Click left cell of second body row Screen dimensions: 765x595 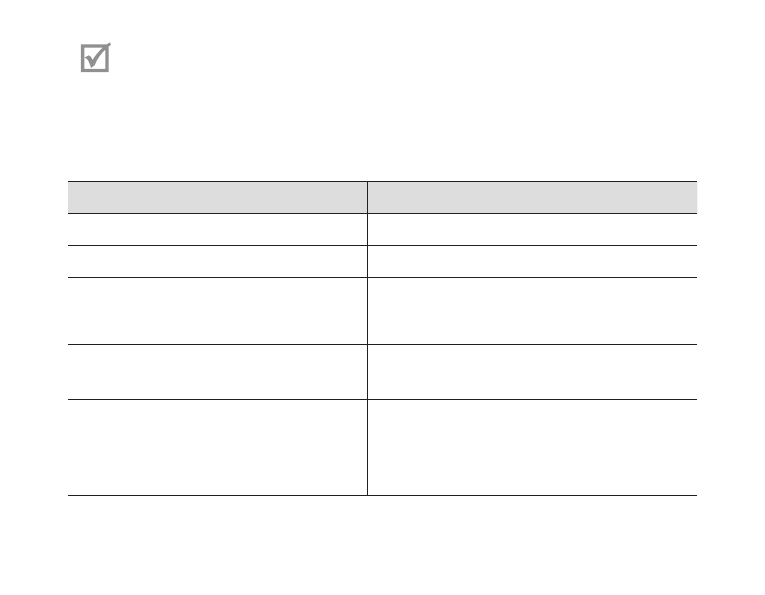pos(217,262)
